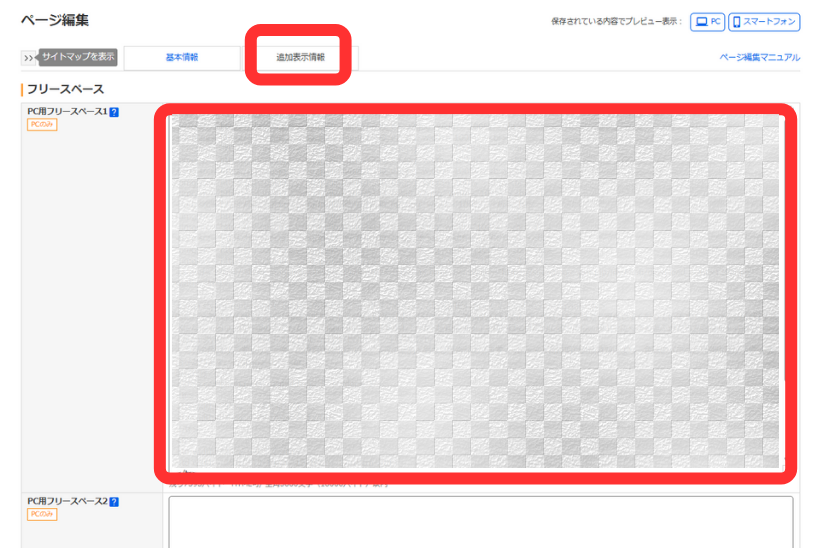This screenshot has height=548, width=834.
Task: Open the ページ編集マニュアル link
Action: click(x=759, y=58)
